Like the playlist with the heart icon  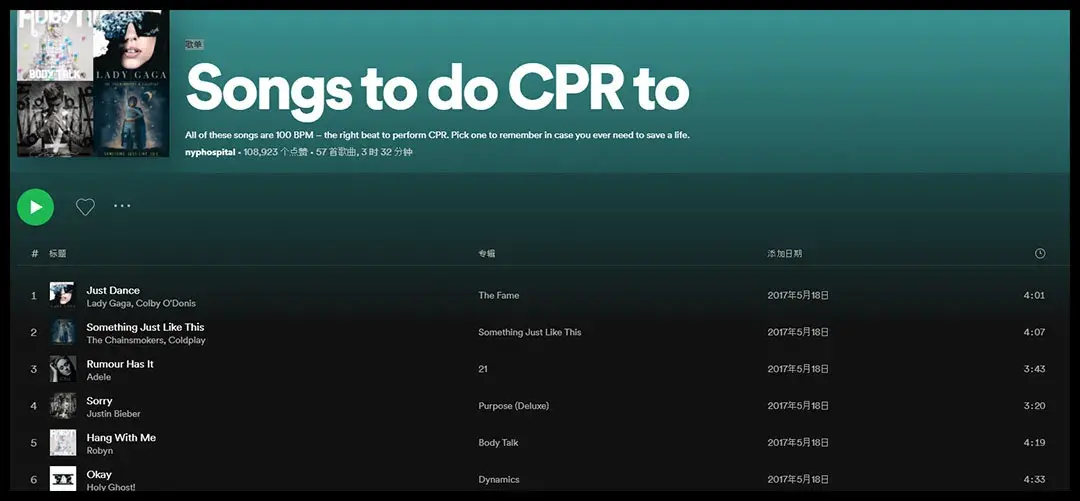[x=85, y=207]
